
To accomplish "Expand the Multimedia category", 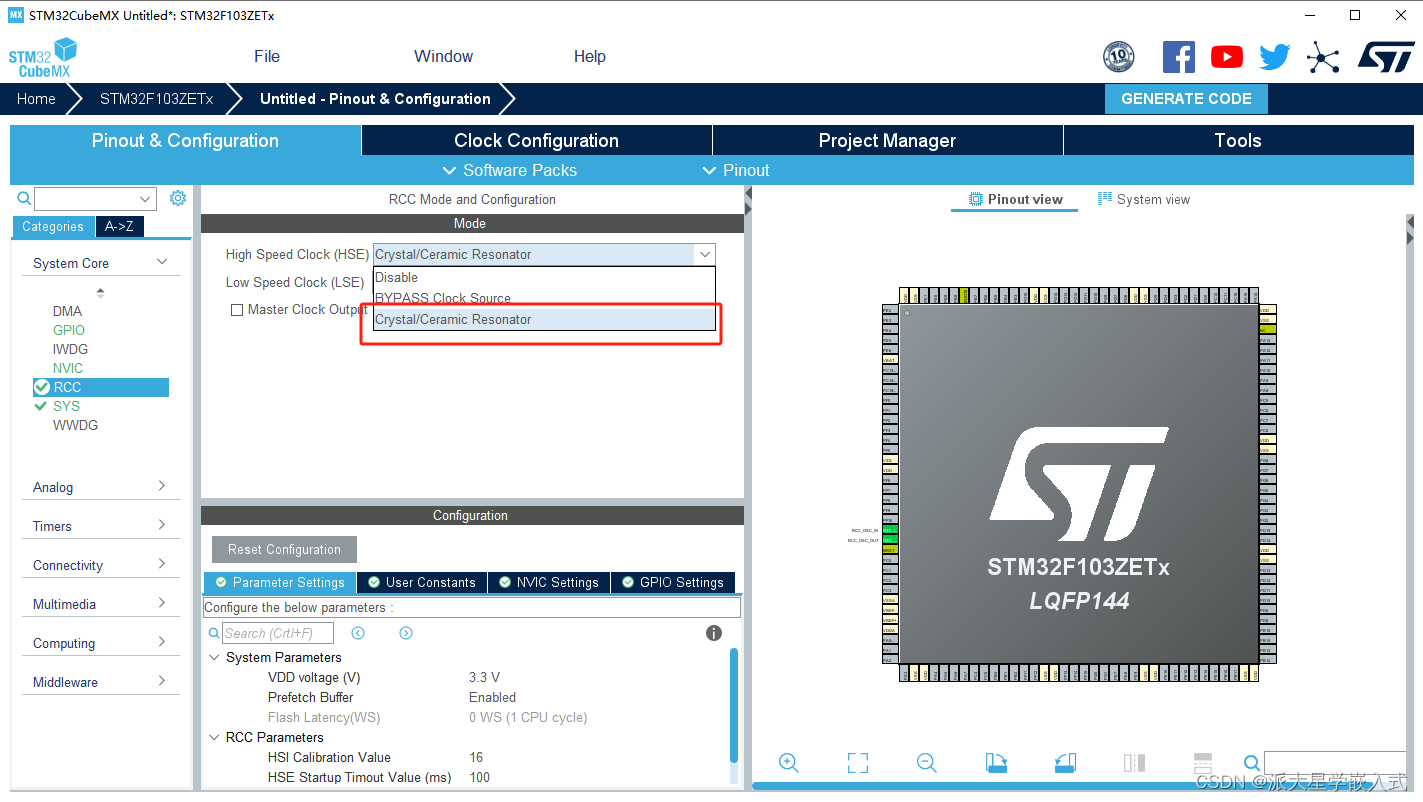I will click(162, 603).
